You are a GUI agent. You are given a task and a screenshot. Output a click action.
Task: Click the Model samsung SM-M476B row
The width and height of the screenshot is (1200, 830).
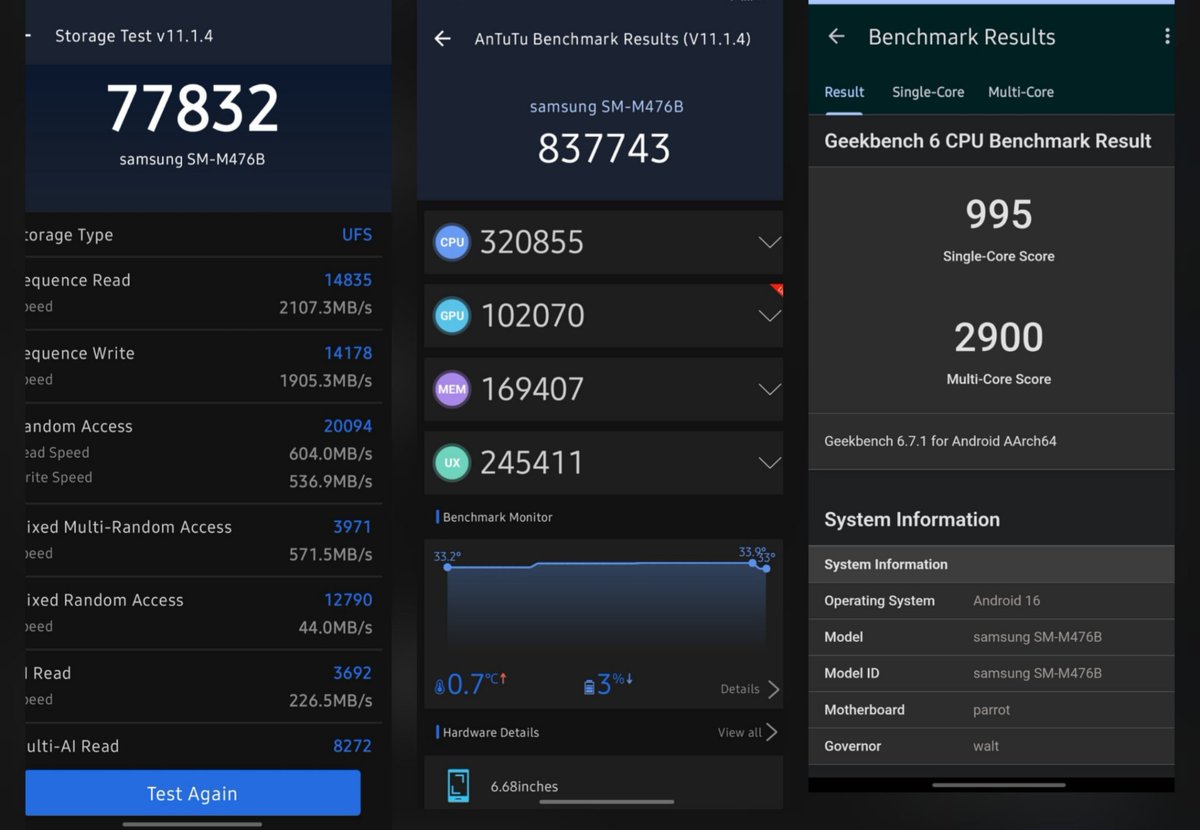coord(991,637)
